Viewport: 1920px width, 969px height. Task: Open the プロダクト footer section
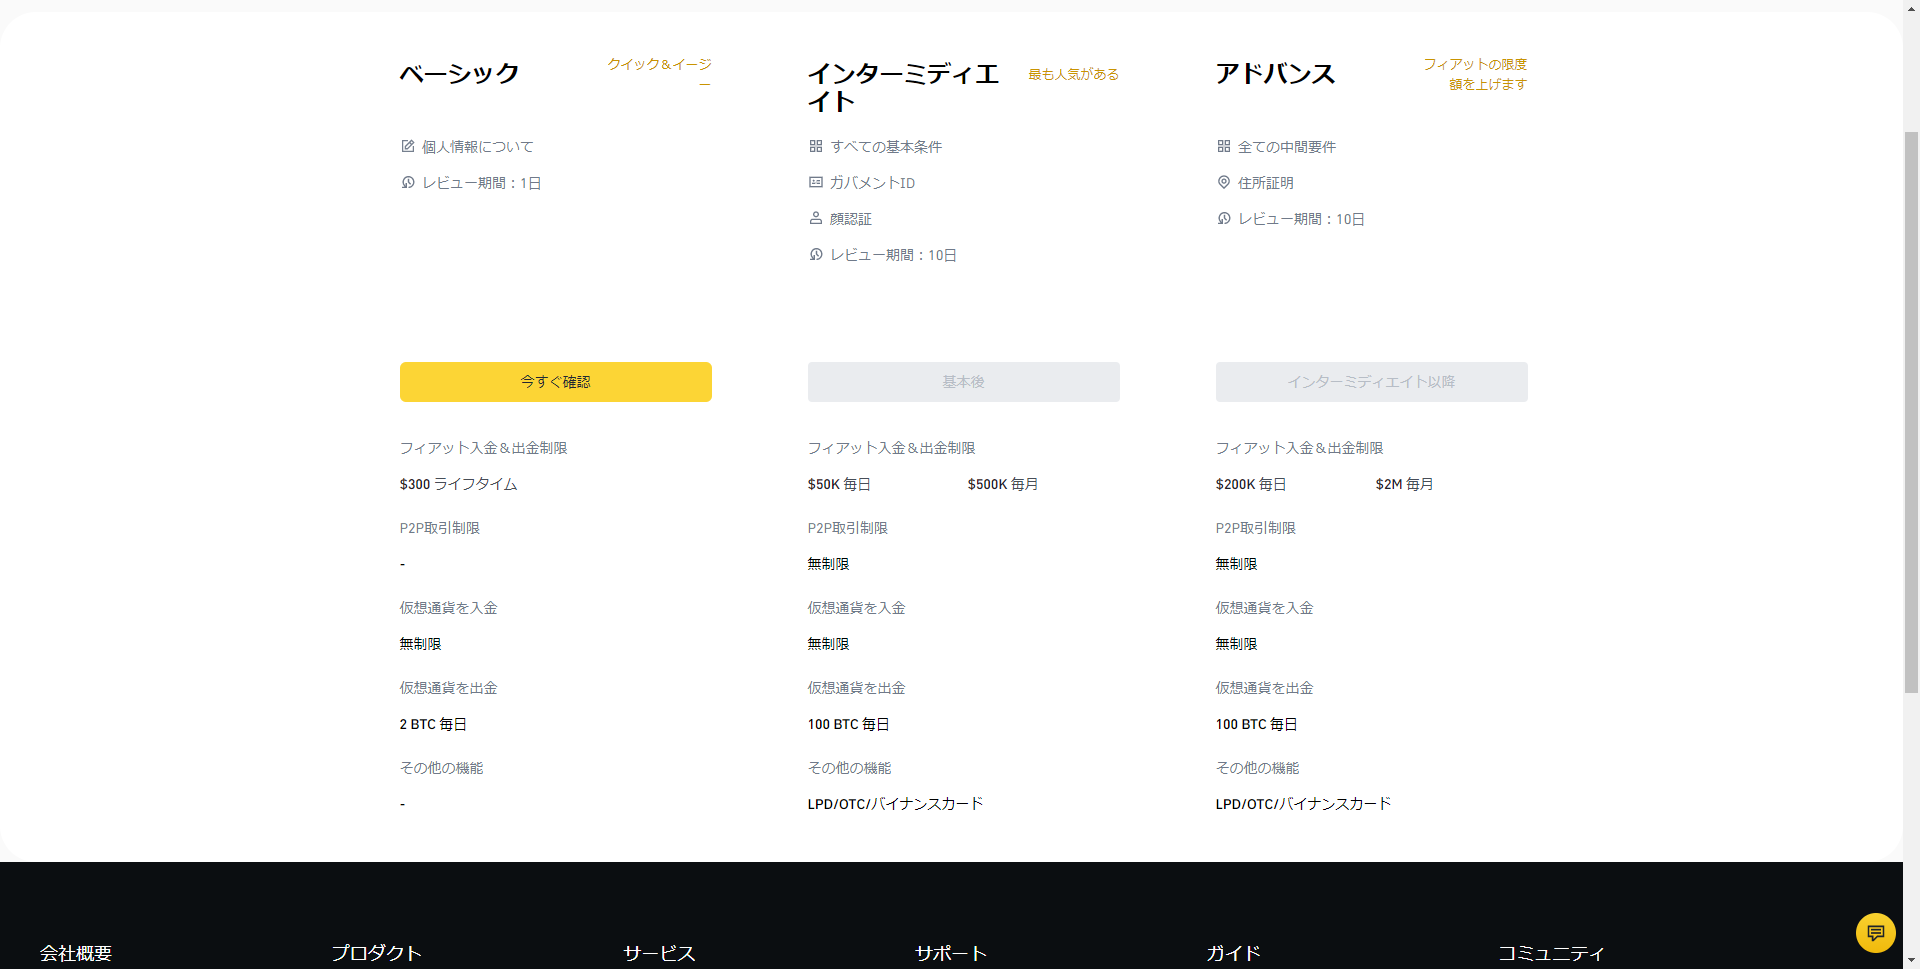(376, 953)
